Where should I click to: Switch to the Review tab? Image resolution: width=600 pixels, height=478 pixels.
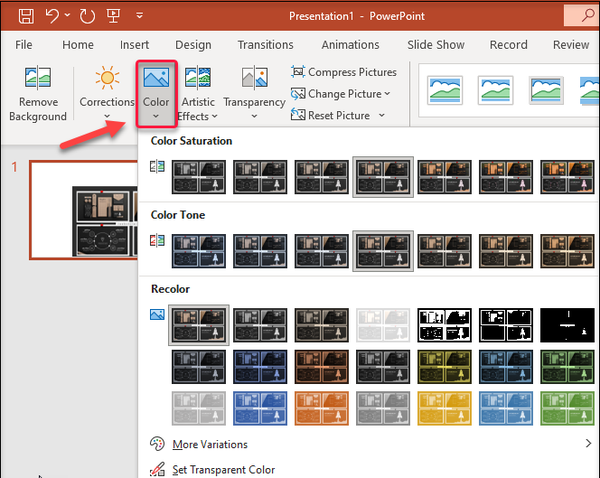[571, 45]
